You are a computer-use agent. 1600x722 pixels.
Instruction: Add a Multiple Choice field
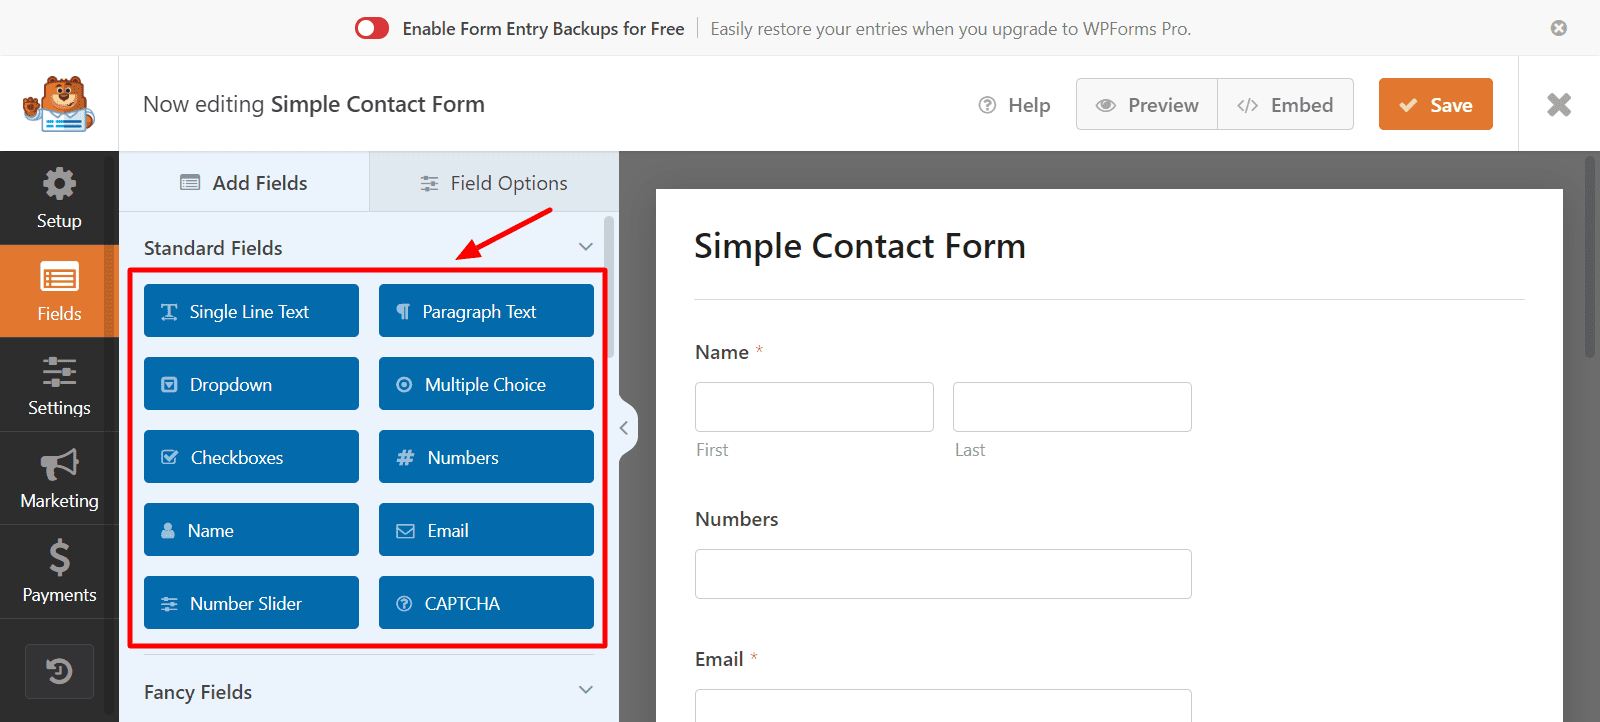pos(486,384)
